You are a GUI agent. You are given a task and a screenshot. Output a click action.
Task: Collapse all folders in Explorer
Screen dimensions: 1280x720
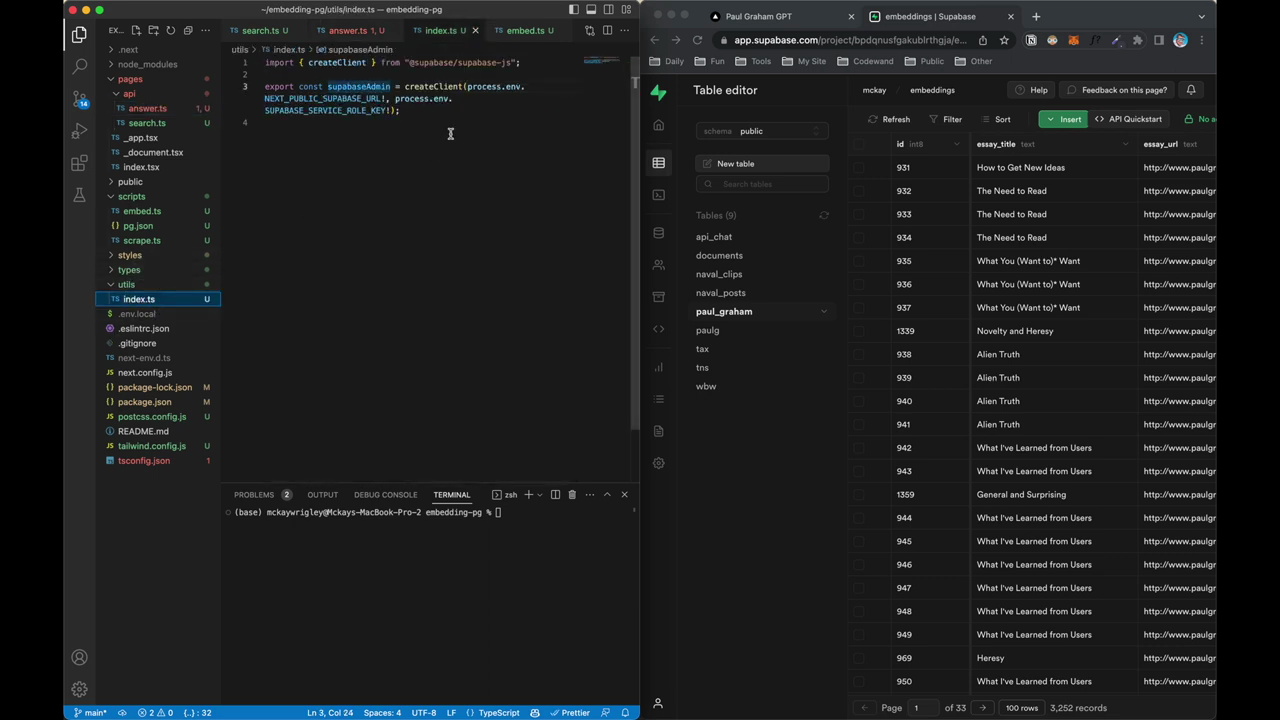coord(187,30)
